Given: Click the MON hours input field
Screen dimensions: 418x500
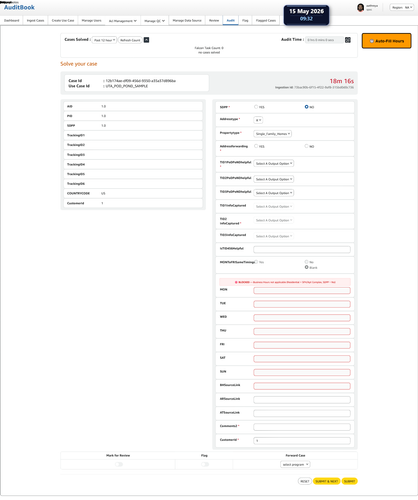Looking at the screenshot, I should pyautogui.click(x=302, y=291).
